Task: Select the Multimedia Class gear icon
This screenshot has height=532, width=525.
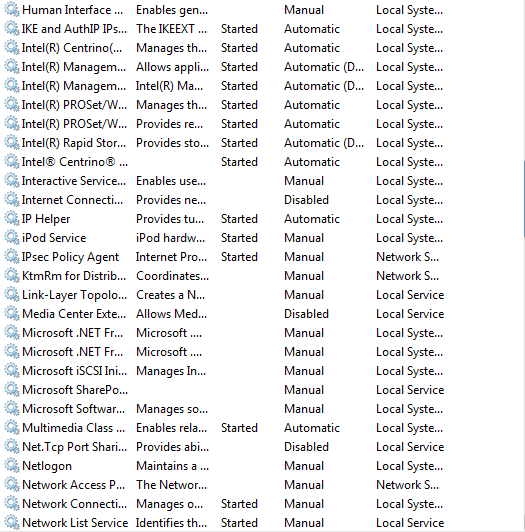Action: pos(12,427)
